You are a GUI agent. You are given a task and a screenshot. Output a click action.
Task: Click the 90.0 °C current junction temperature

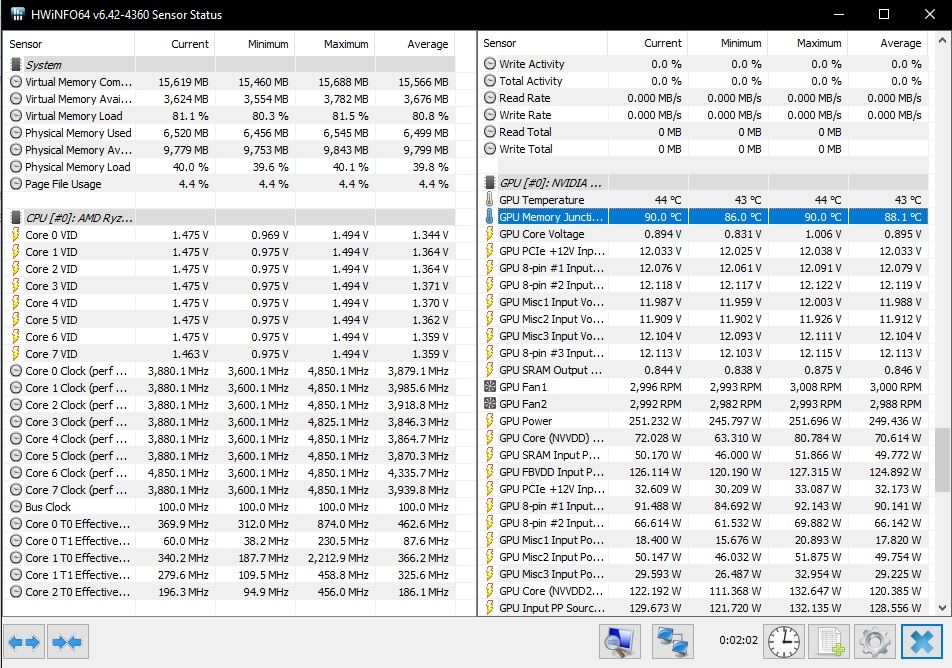662,217
